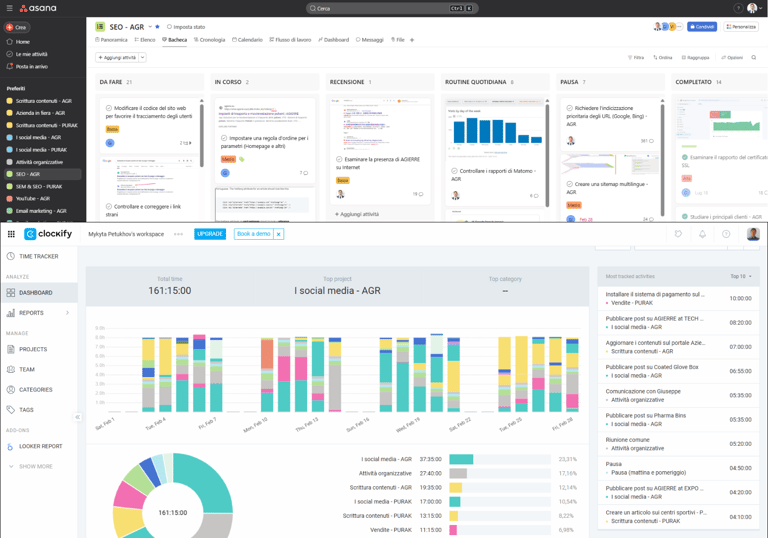Toggle the favorite star for SEO - AGR

pyautogui.click(x=157, y=26)
